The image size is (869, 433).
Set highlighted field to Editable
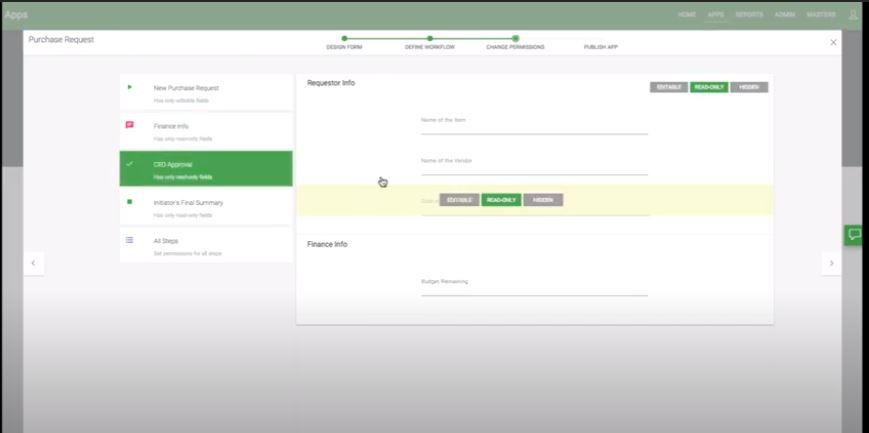coord(459,200)
